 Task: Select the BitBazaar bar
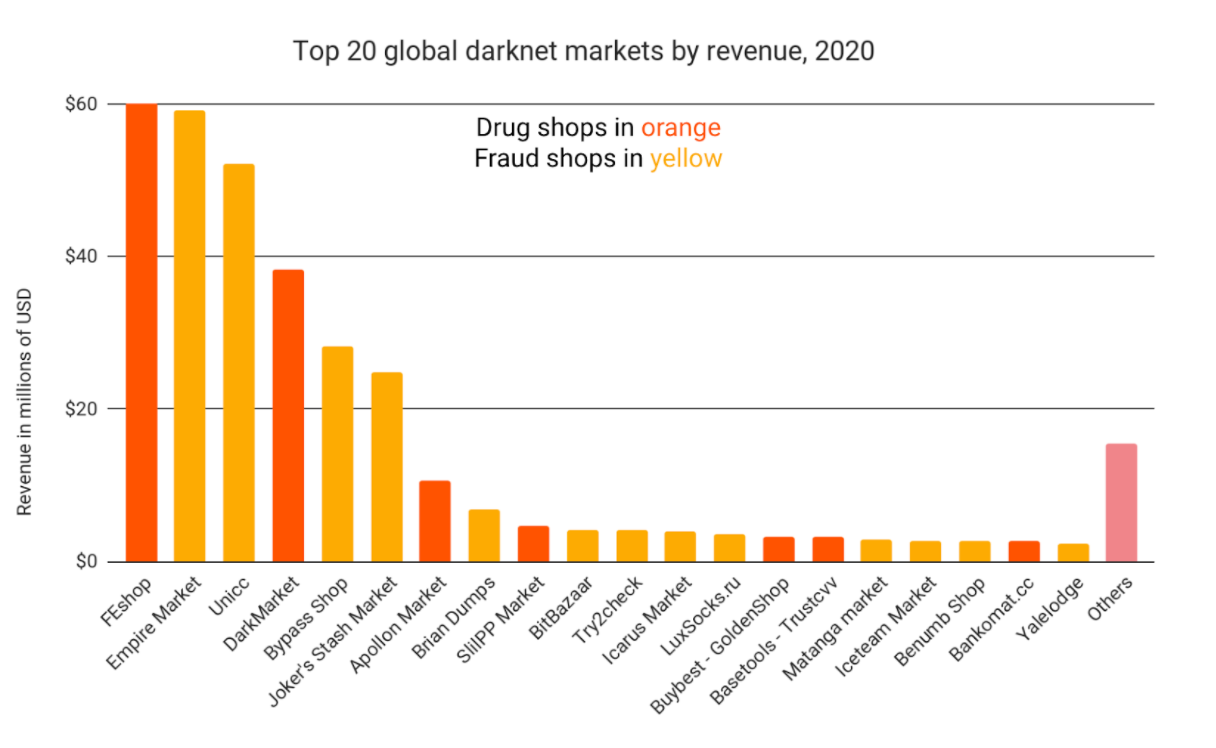(582, 545)
